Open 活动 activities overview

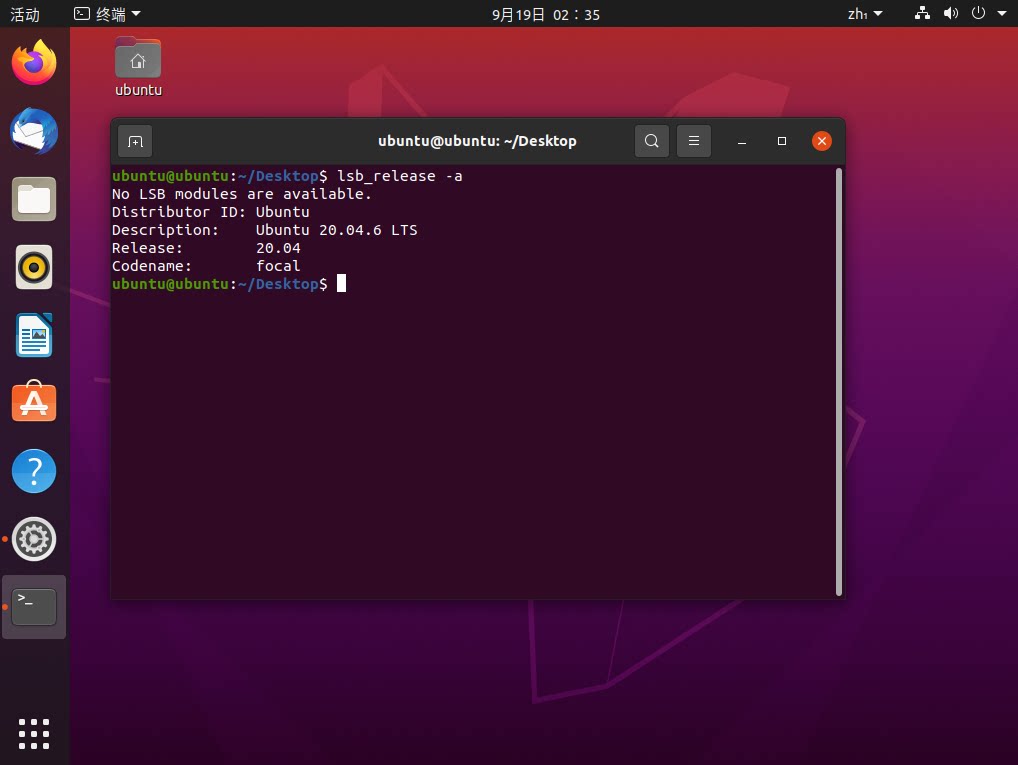point(25,14)
